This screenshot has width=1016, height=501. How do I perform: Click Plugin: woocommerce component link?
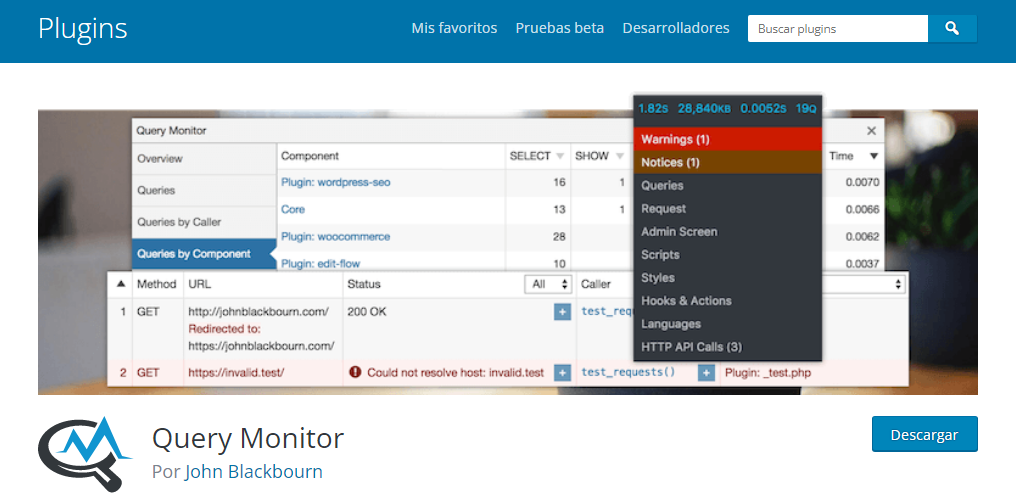336,237
